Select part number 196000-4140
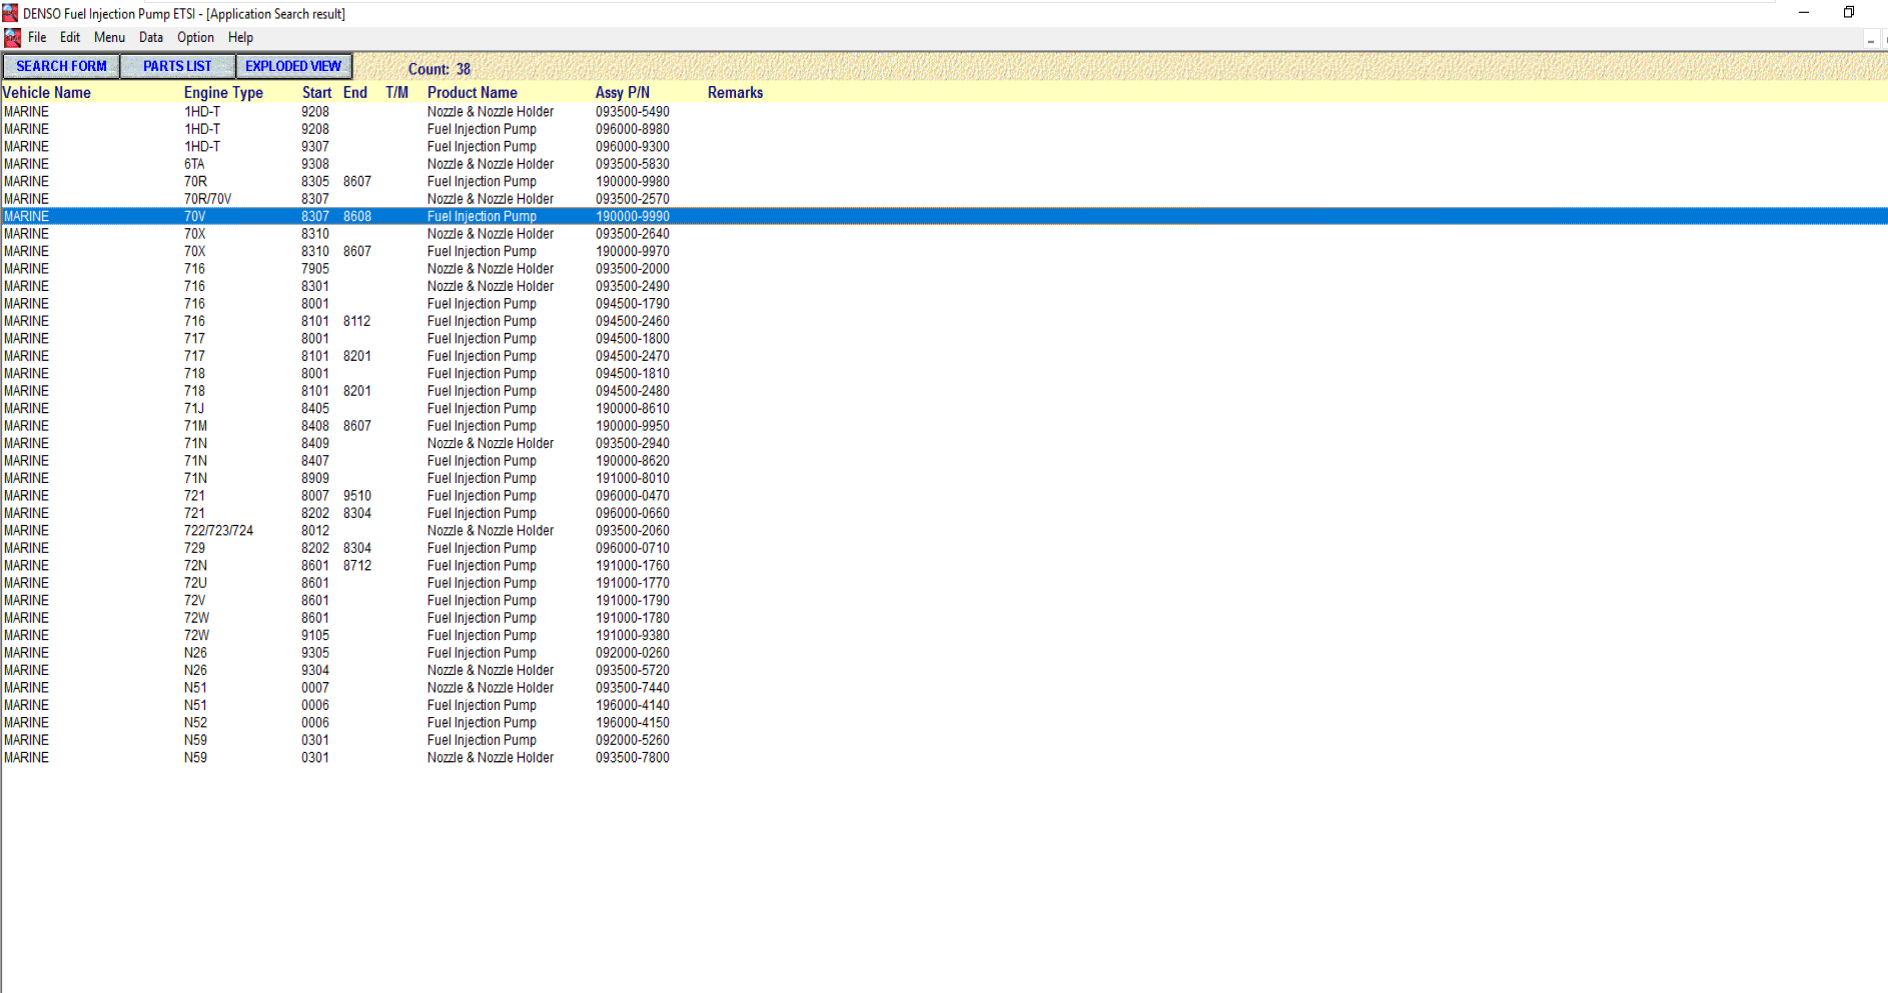 click(633, 706)
